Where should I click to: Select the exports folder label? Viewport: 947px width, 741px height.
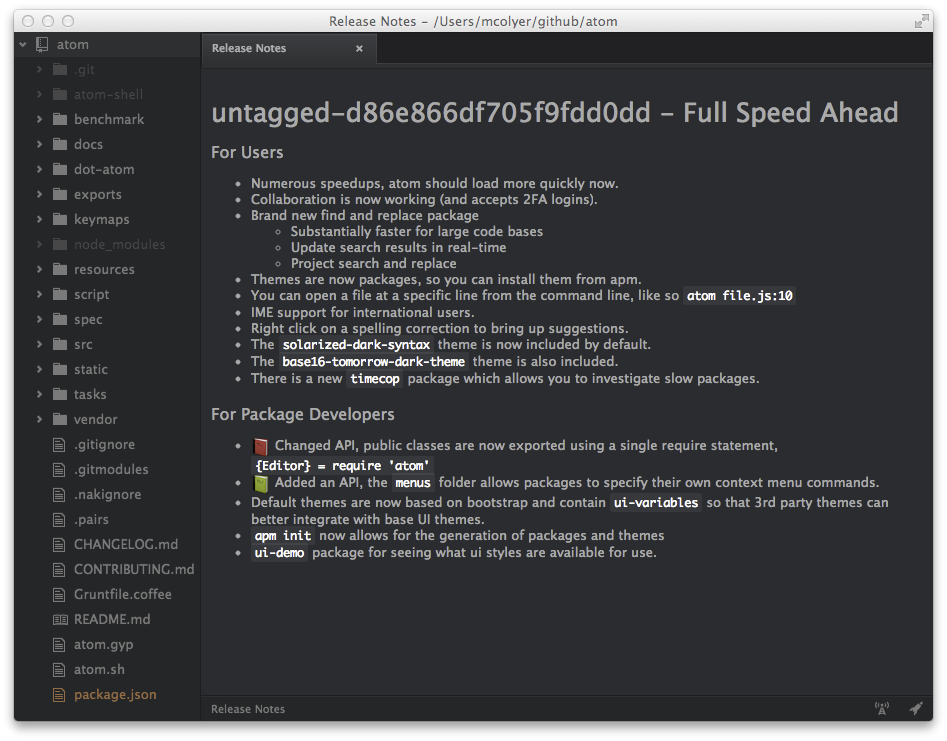coord(98,194)
